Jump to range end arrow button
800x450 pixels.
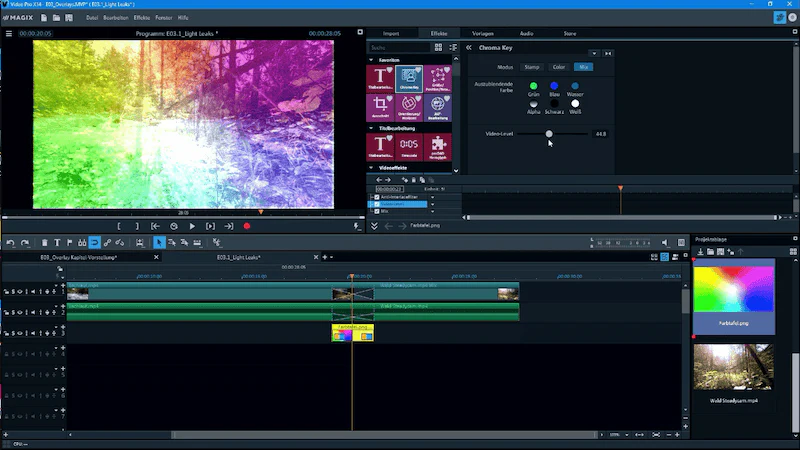229,227
